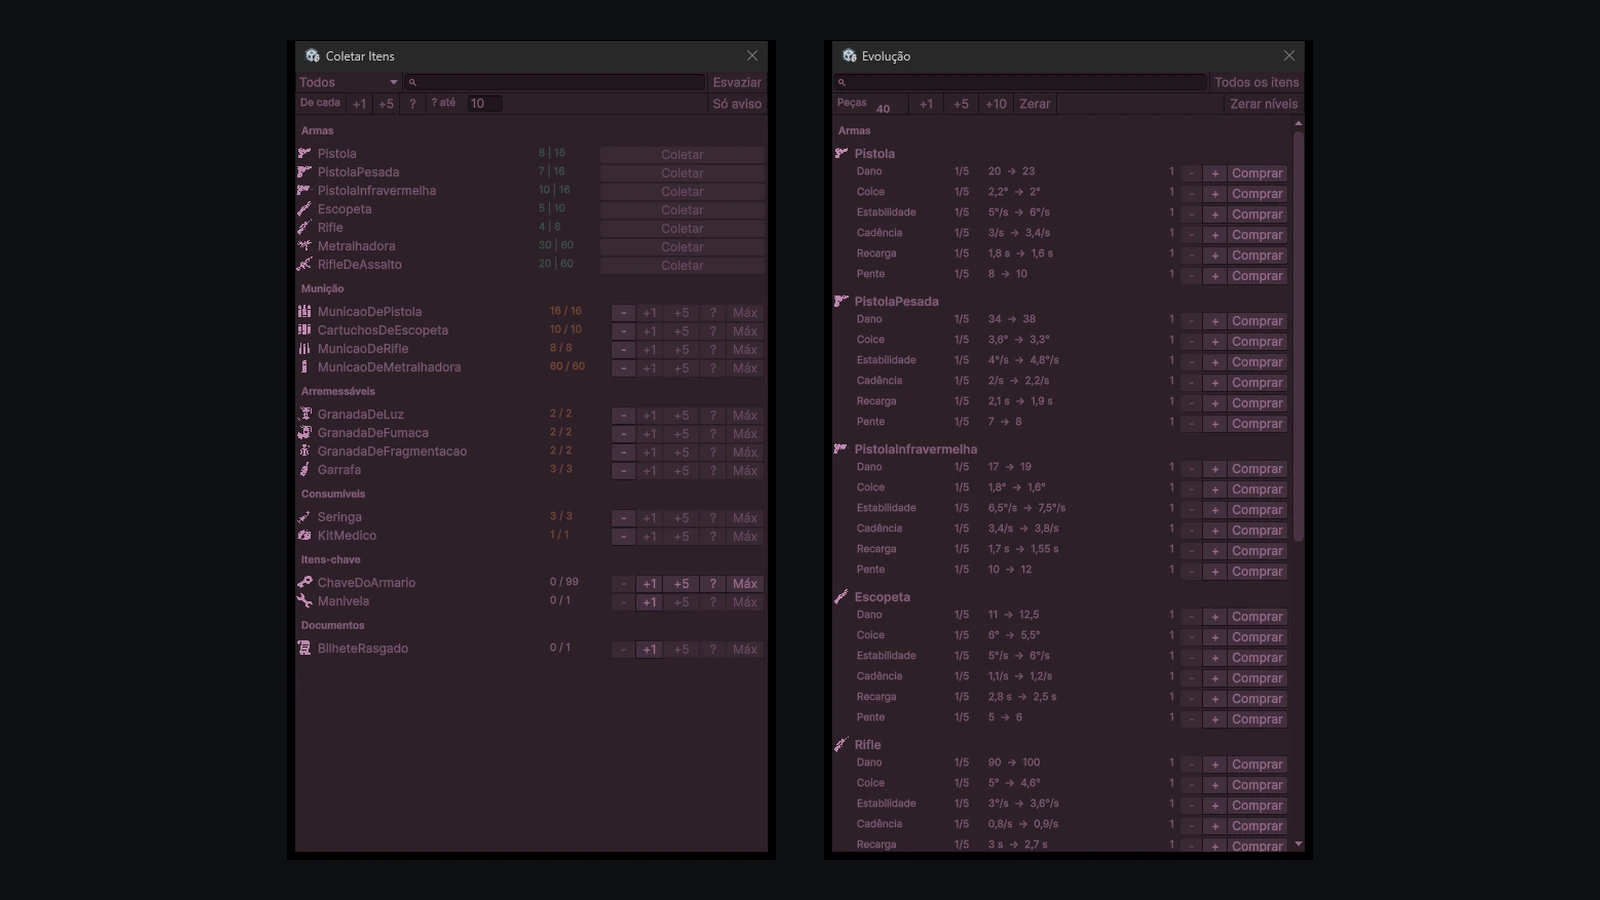This screenshot has width=1600, height=900.
Task: Click the ChaveDoArmario key icon
Action: coord(304,582)
